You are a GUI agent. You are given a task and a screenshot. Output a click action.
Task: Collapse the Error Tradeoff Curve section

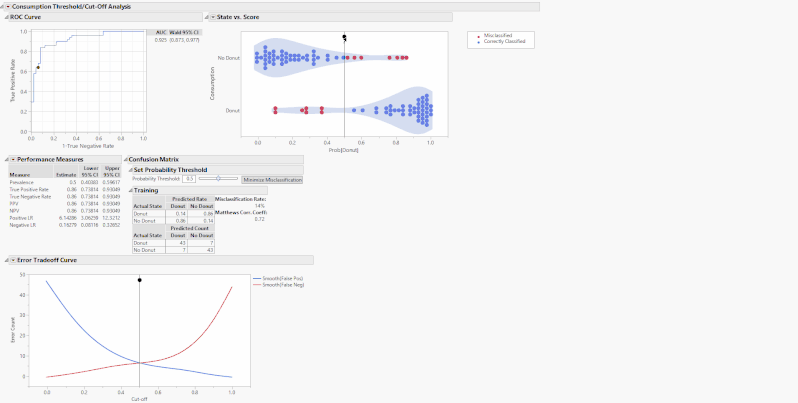tap(5, 260)
